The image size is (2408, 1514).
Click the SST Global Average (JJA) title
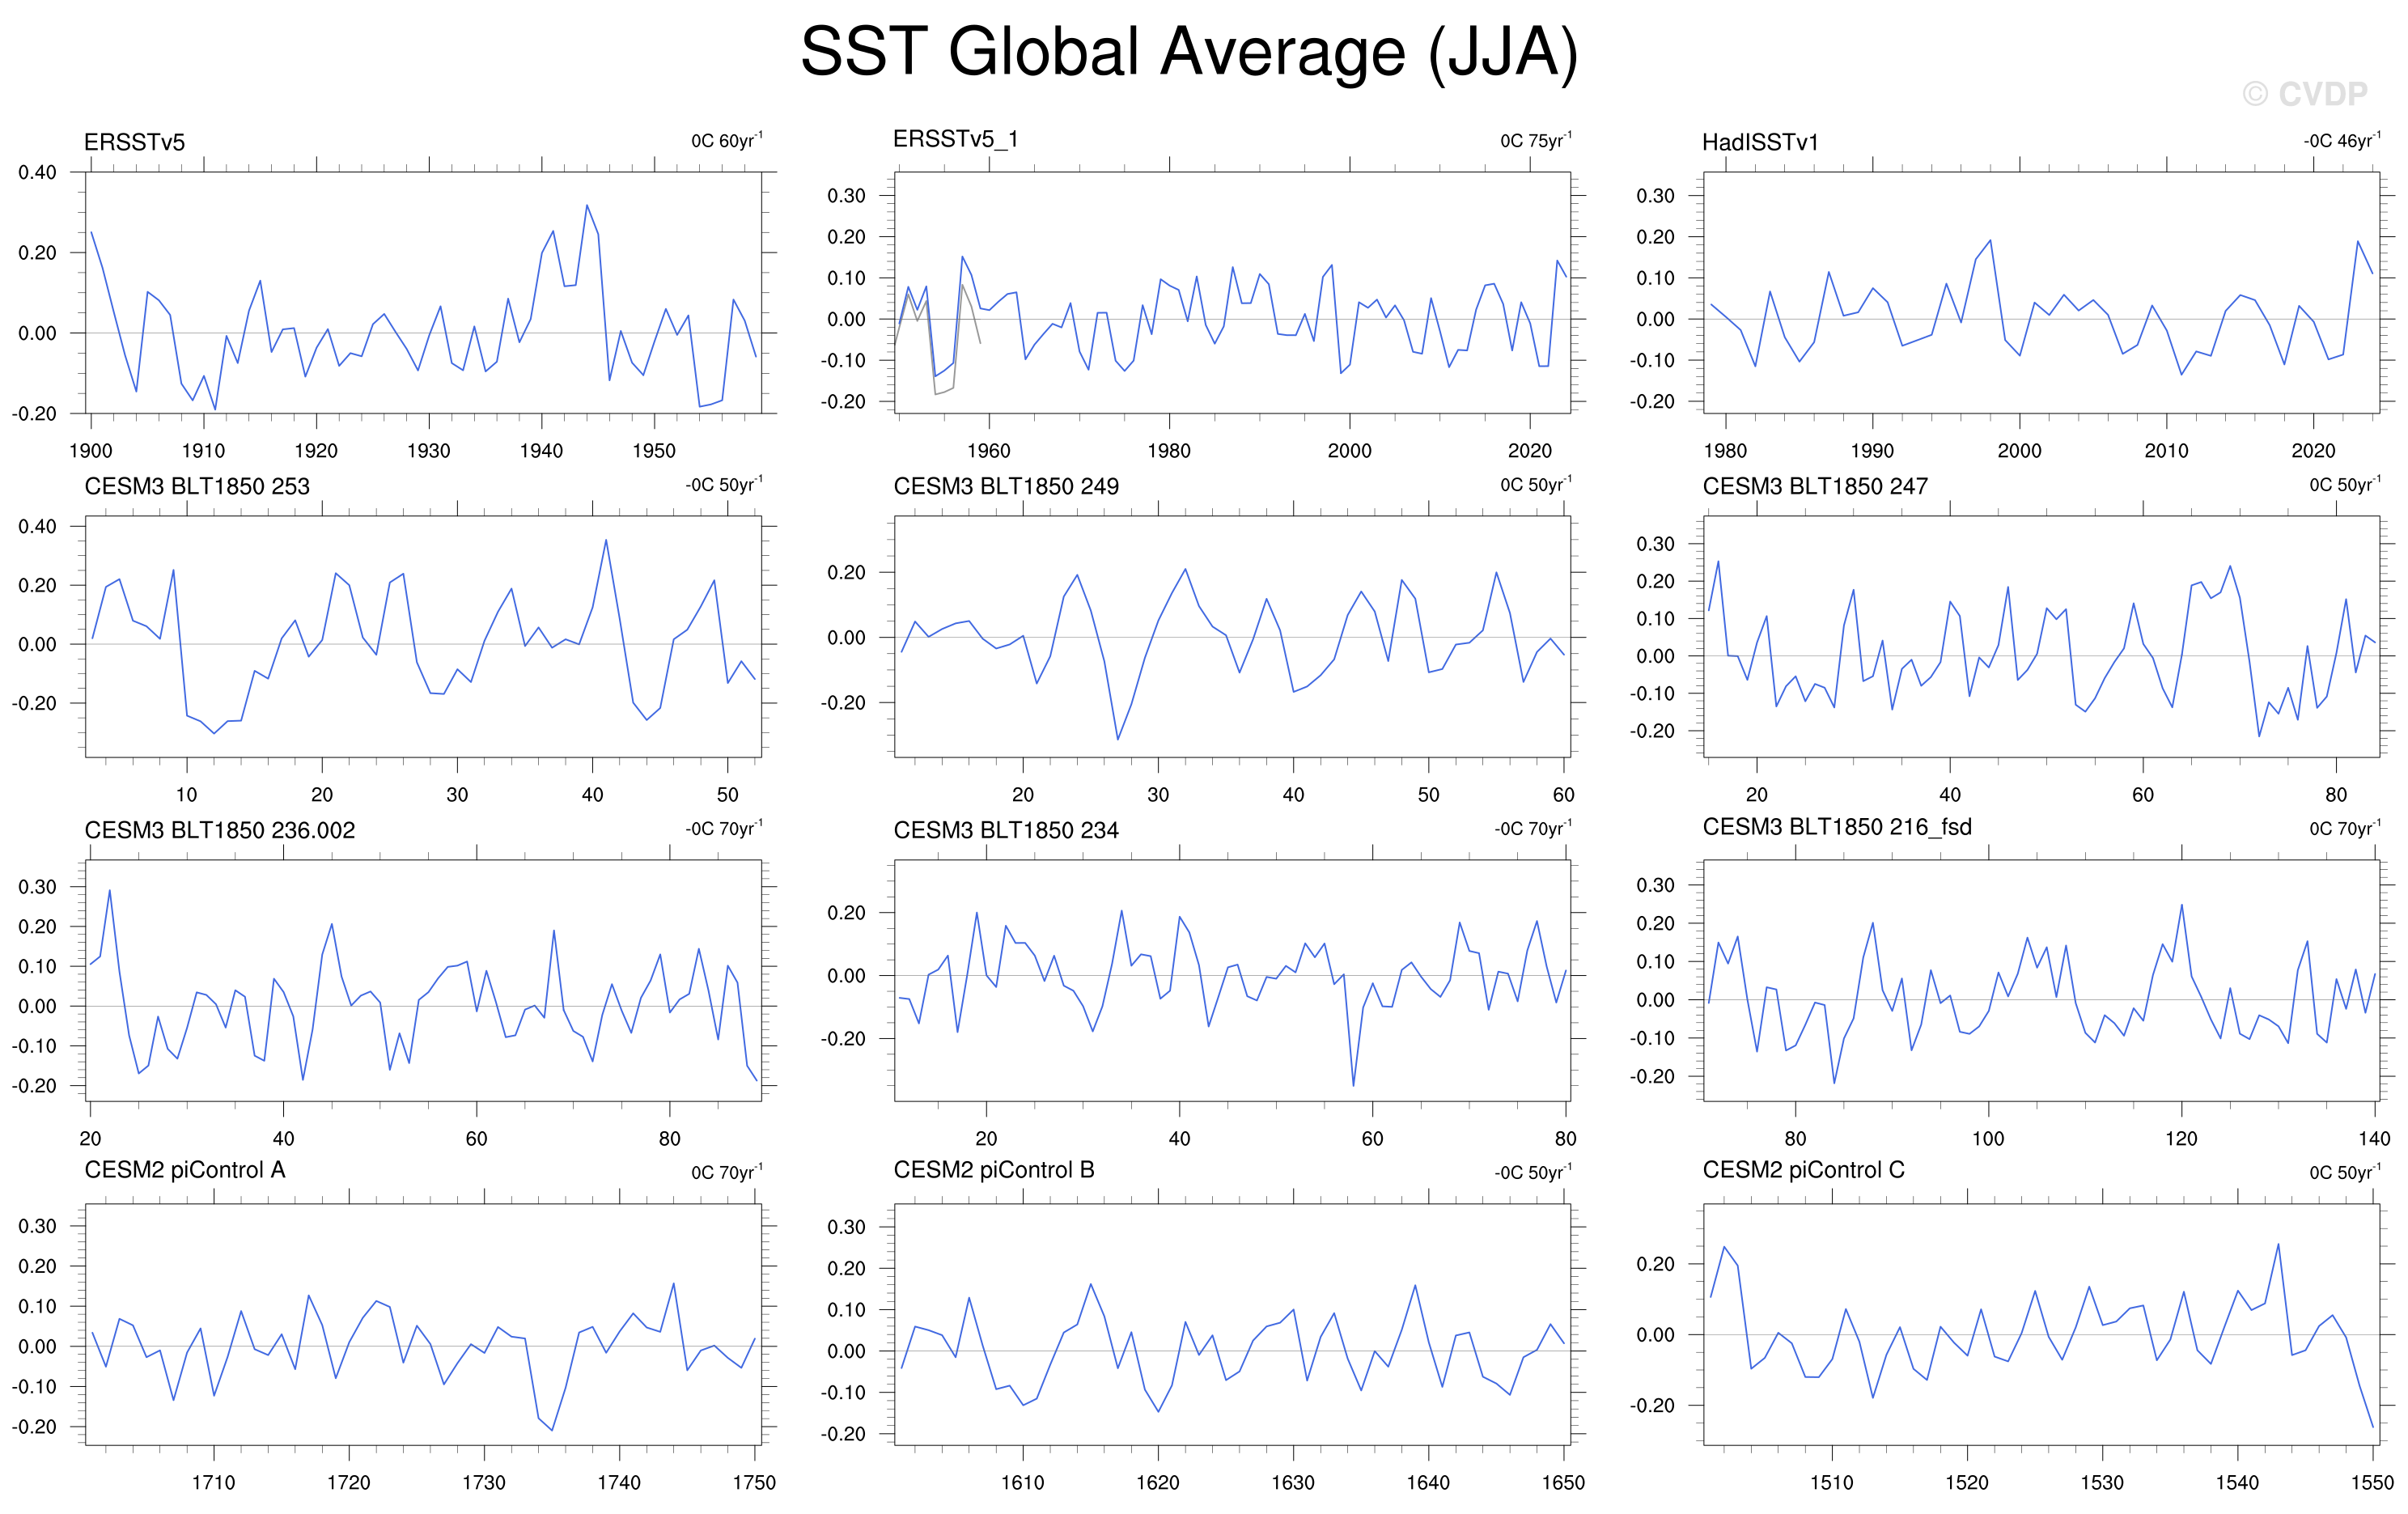click(1189, 52)
